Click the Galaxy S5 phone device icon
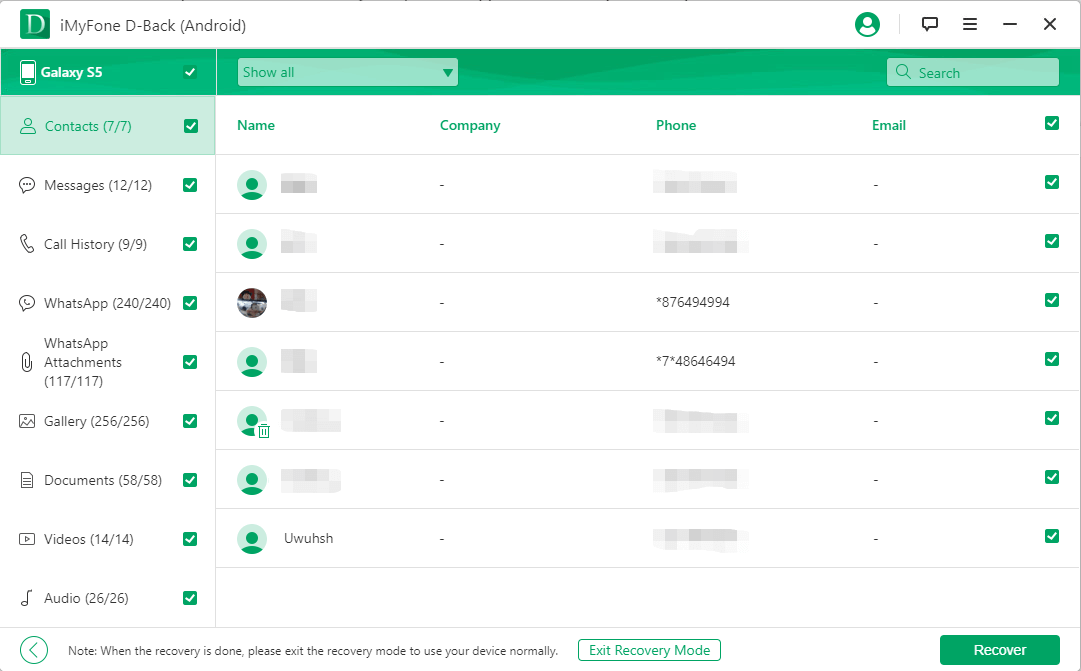Screen dimensions: 1081x671 click(x=28, y=72)
